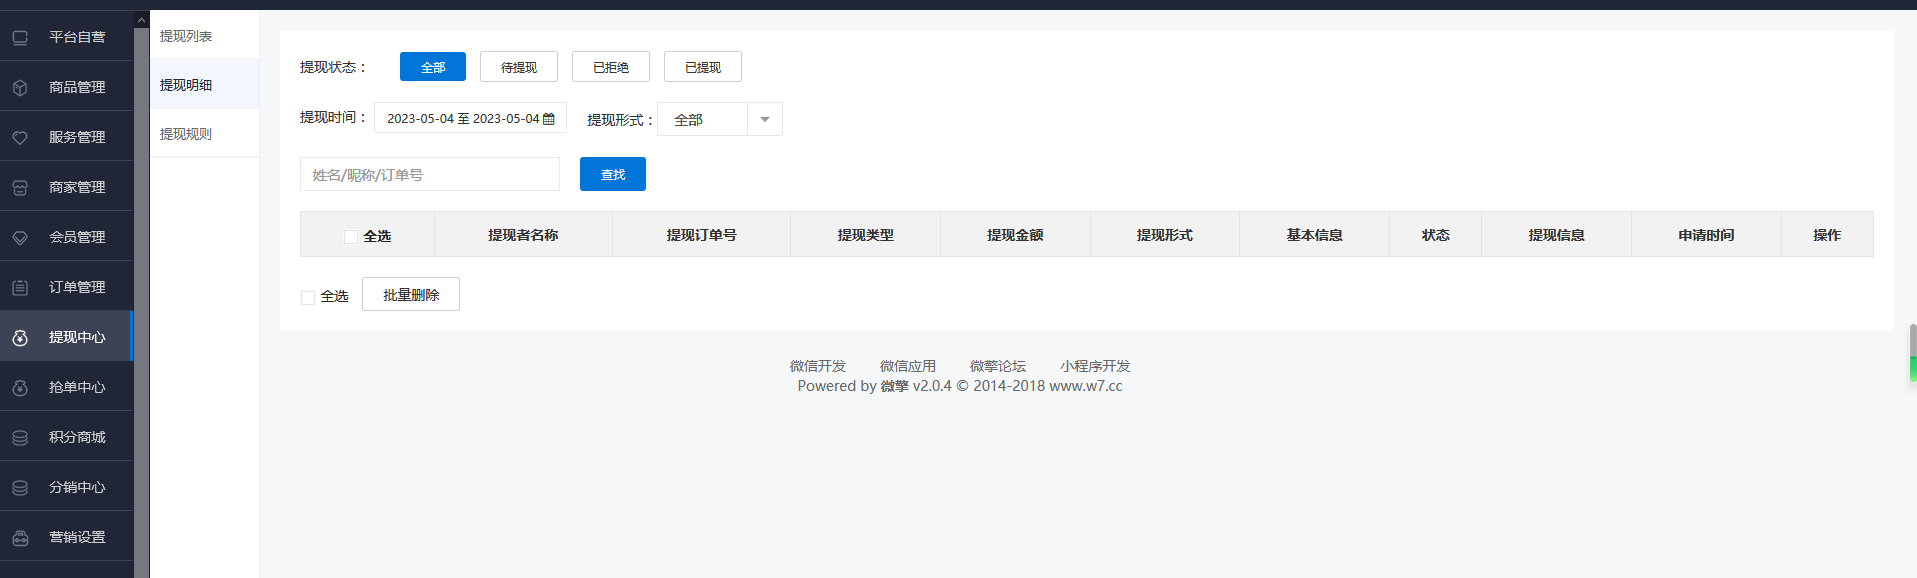The height and width of the screenshot is (578, 1917).
Task: Open the 微信应用 footer link
Action: tap(908, 366)
